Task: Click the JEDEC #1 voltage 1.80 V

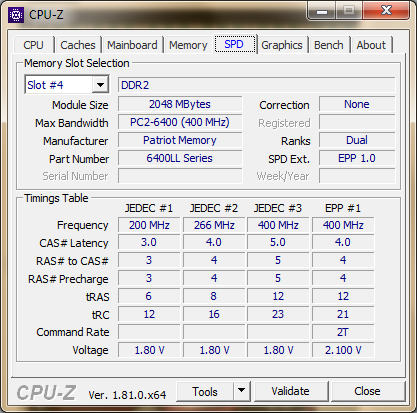Action: [x=149, y=350]
